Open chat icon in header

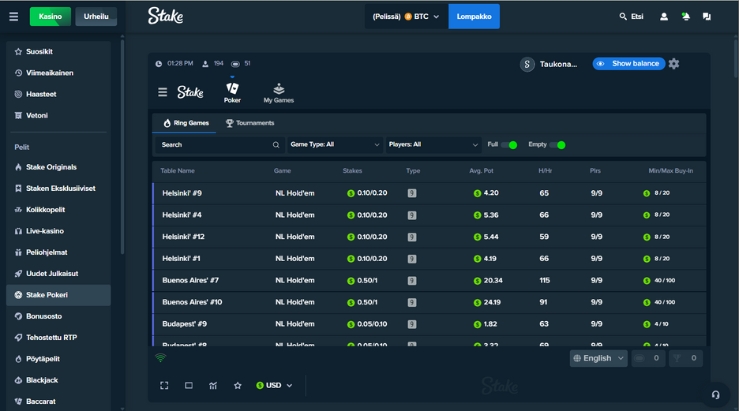tap(706, 17)
